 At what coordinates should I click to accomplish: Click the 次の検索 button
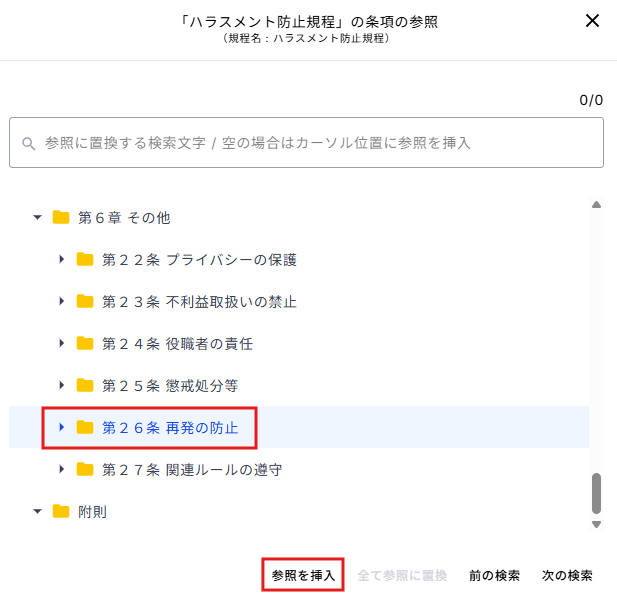pyautogui.click(x=567, y=575)
